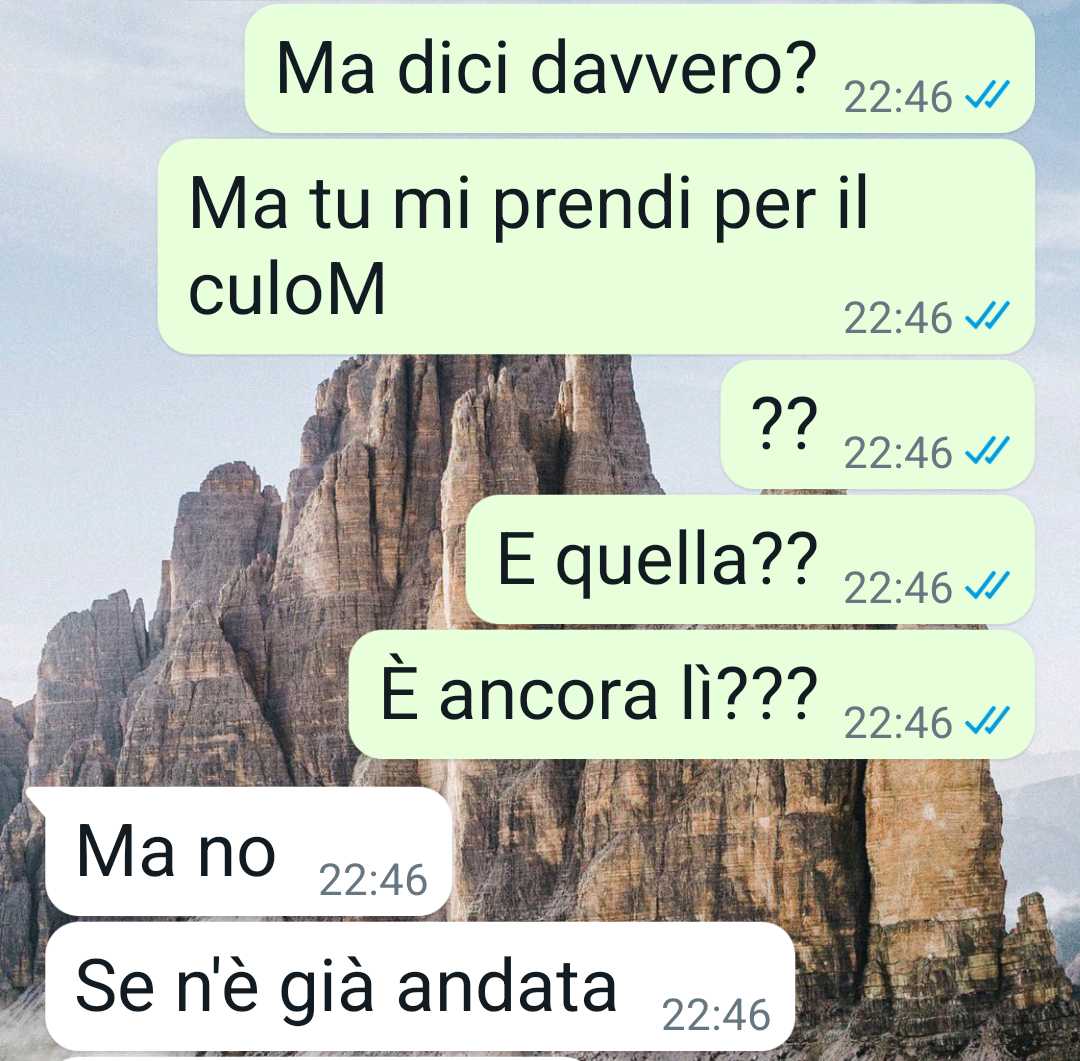The width and height of the screenshot is (1080, 1061).
Task: Tap the blue checkmarks on 'È ancora lì???'
Action: [987, 720]
